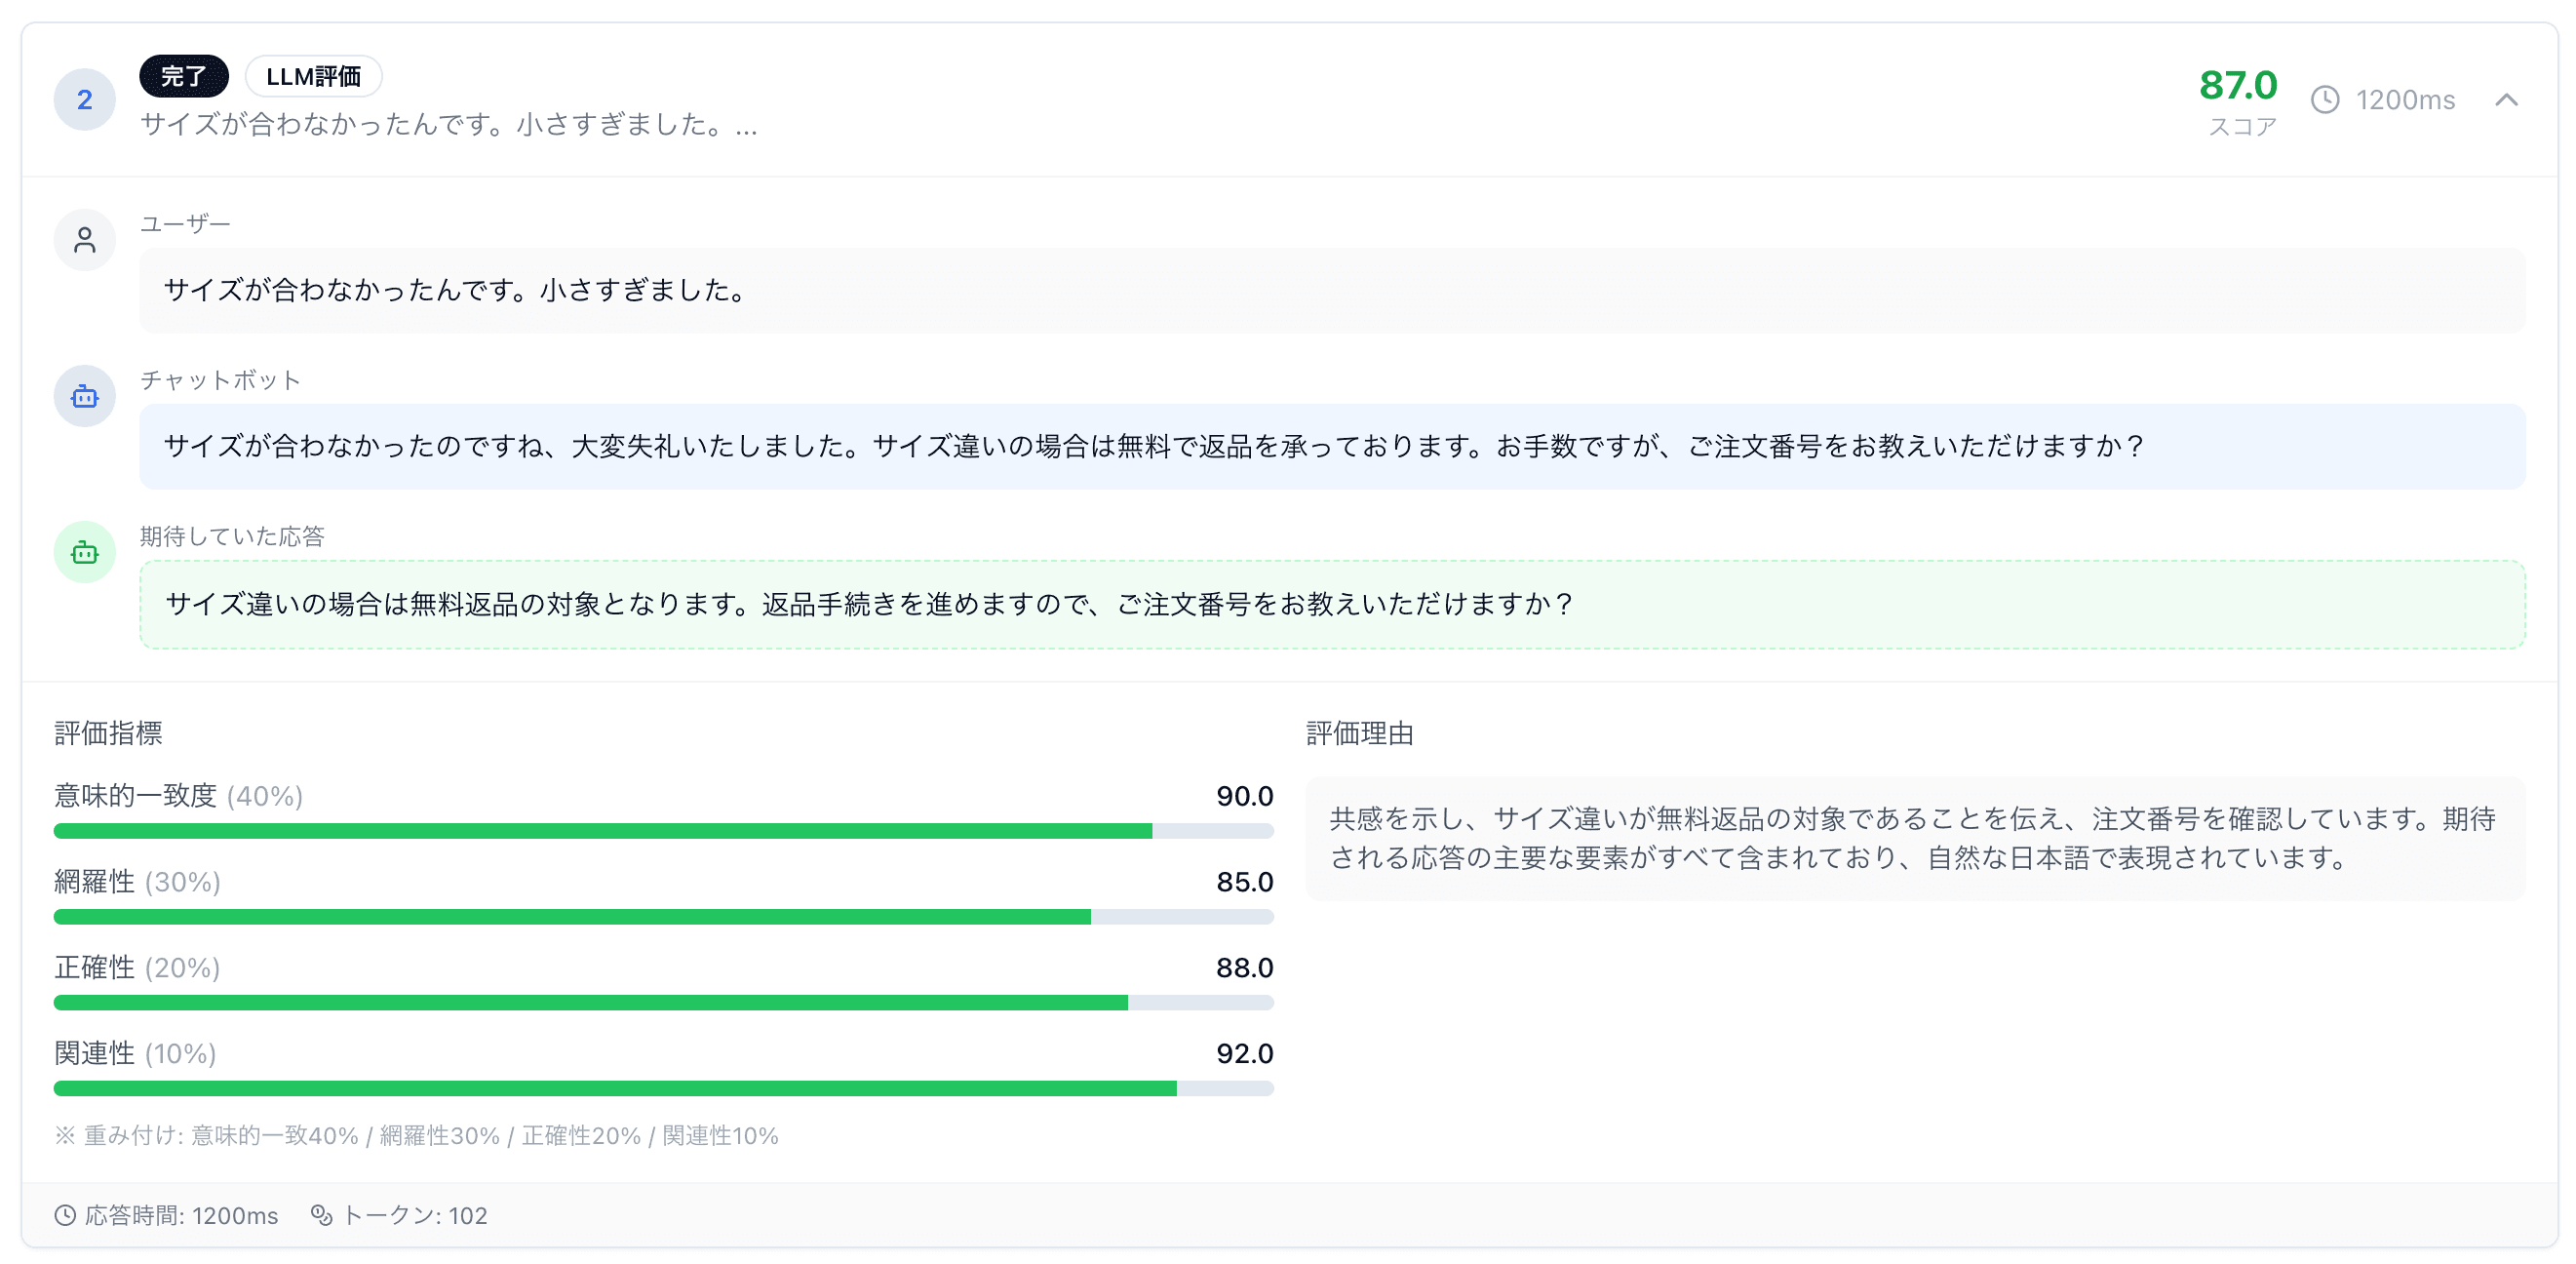Image resolution: width=2576 pixels, height=1264 pixels.
Task: Click the 関連性 progress bar
Action: pos(663,1087)
